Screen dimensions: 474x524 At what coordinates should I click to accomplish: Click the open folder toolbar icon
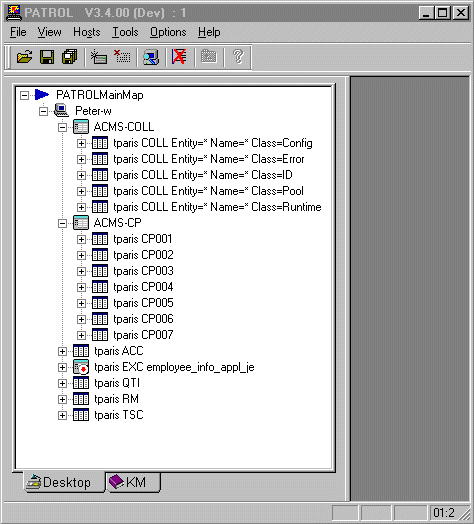[25, 57]
